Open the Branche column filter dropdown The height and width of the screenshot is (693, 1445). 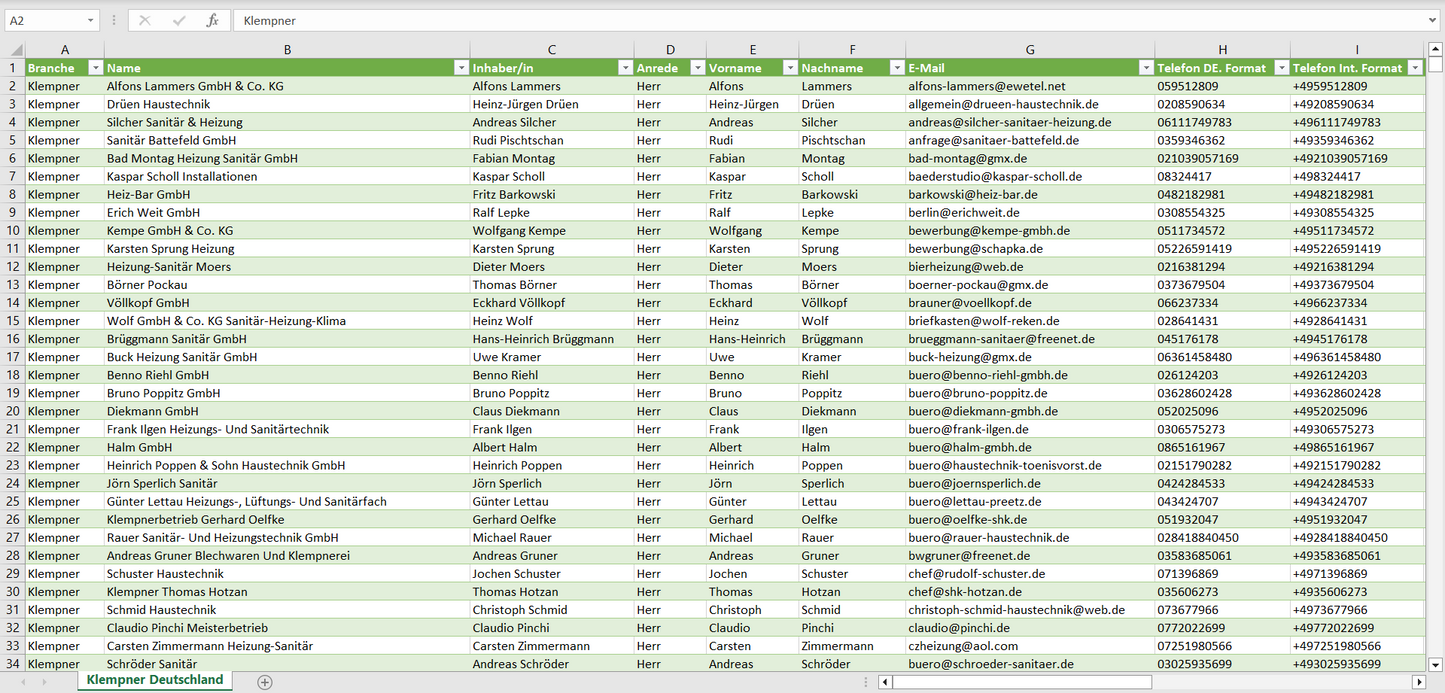coord(95,68)
